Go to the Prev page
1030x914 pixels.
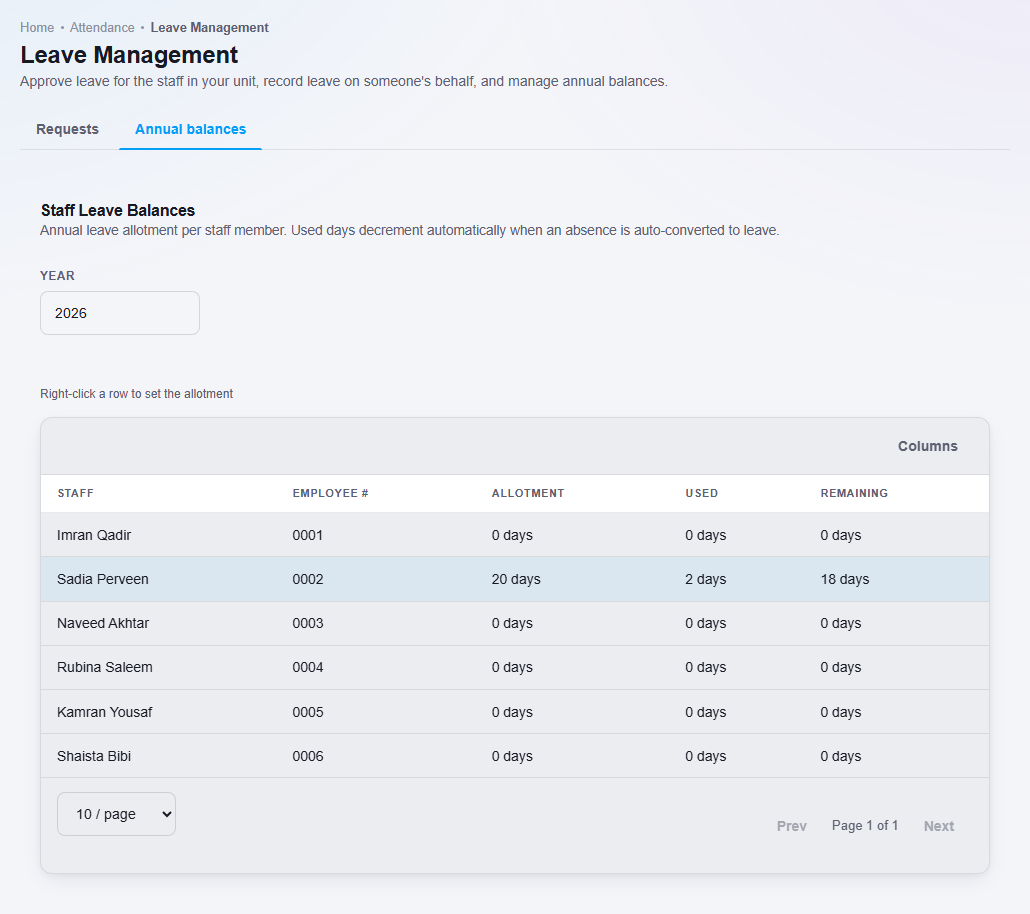pos(792,826)
